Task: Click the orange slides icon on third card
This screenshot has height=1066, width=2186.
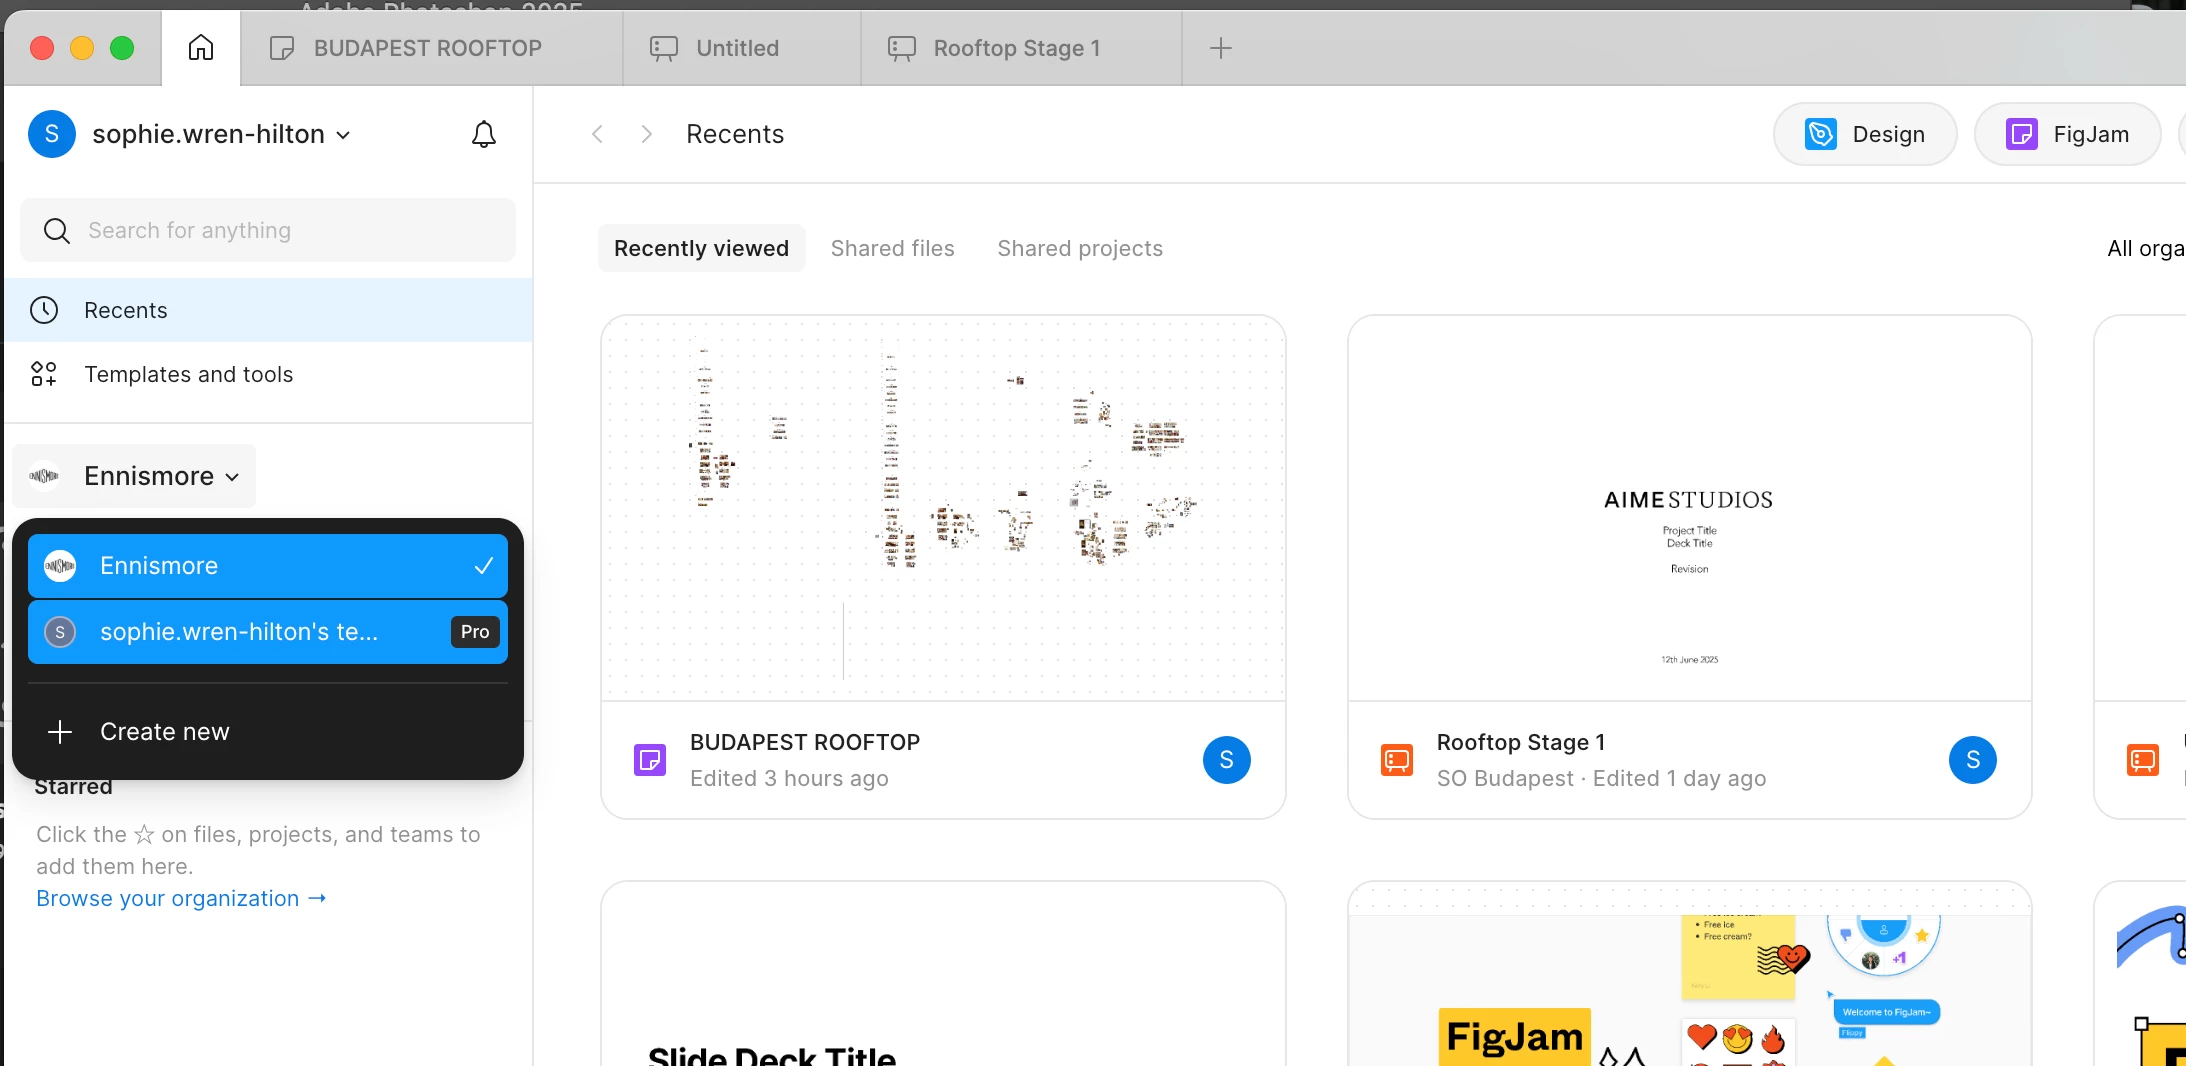Action: tap(2143, 760)
